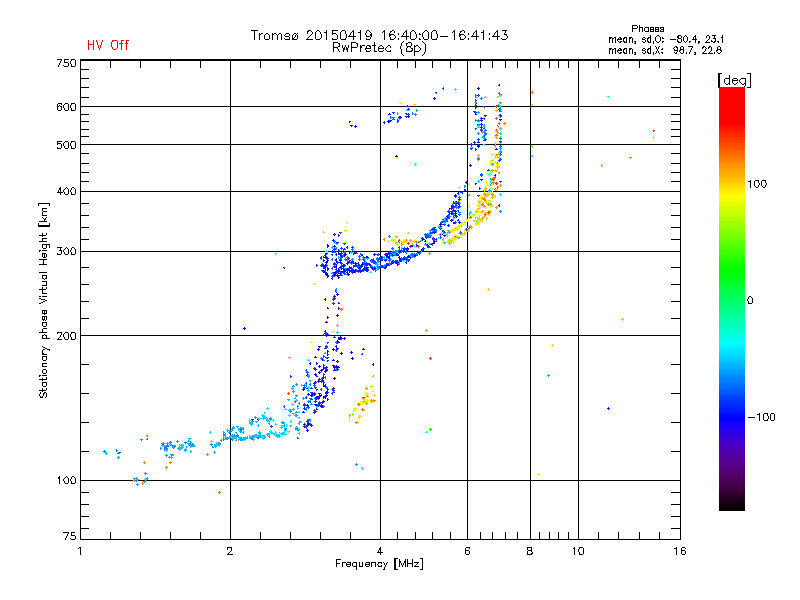Click y-axis tick label '600'

pos(66,107)
